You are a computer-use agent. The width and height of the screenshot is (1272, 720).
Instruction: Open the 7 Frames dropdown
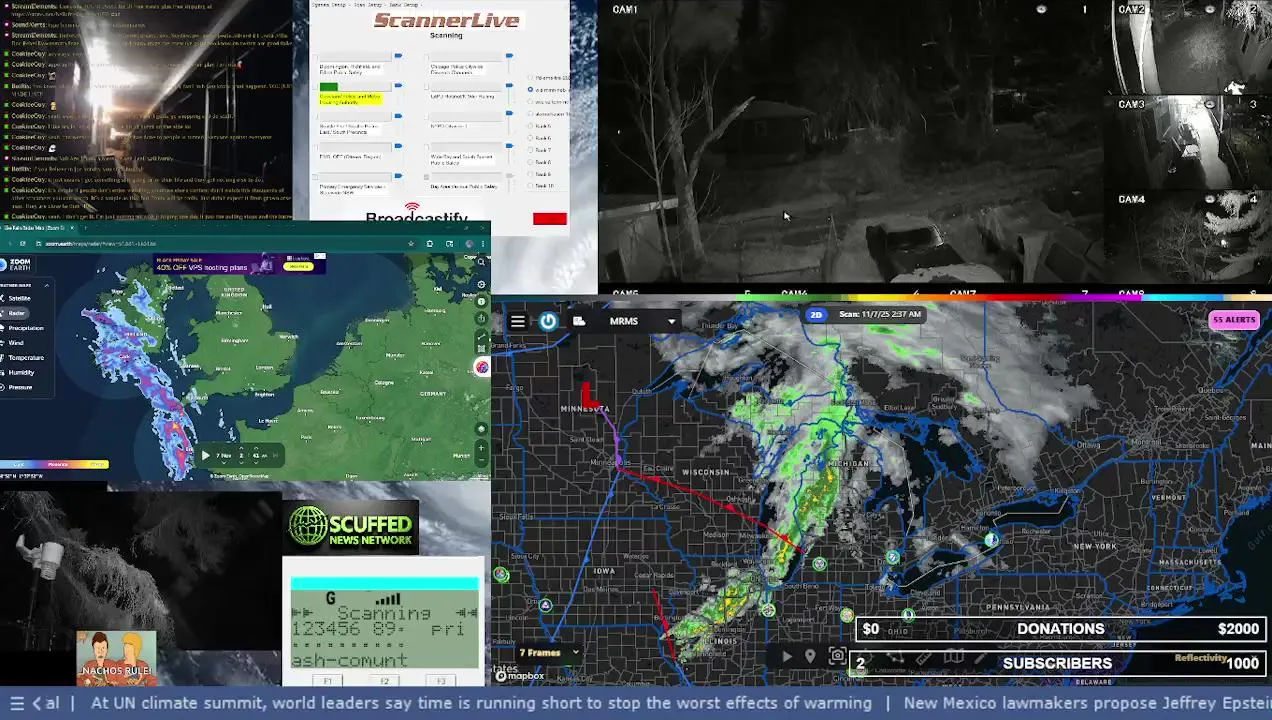click(x=547, y=653)
